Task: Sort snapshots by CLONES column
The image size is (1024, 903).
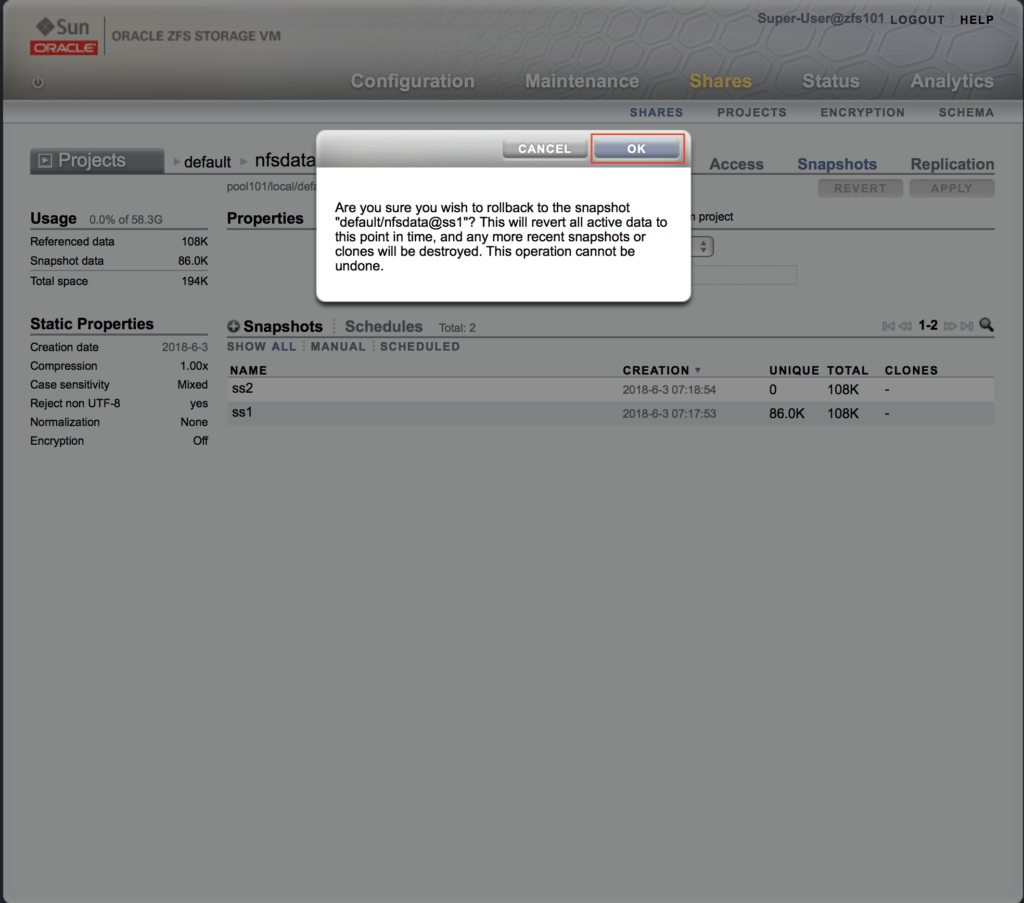Action: [912, 370]
